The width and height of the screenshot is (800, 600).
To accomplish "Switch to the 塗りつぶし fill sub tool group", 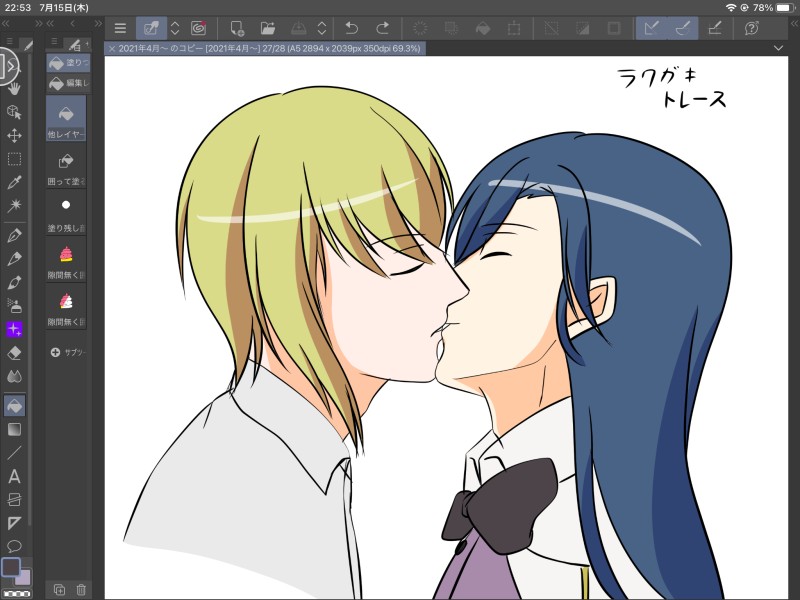I will pos(68,63).
